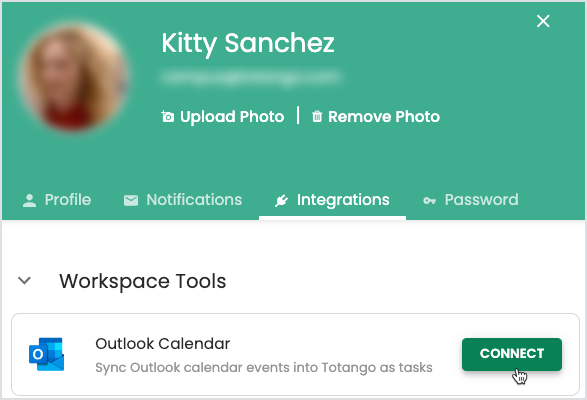
Task: Collapse the Workspace Tools section chevron
Action: pyautogui.click(x=24, y=280)
